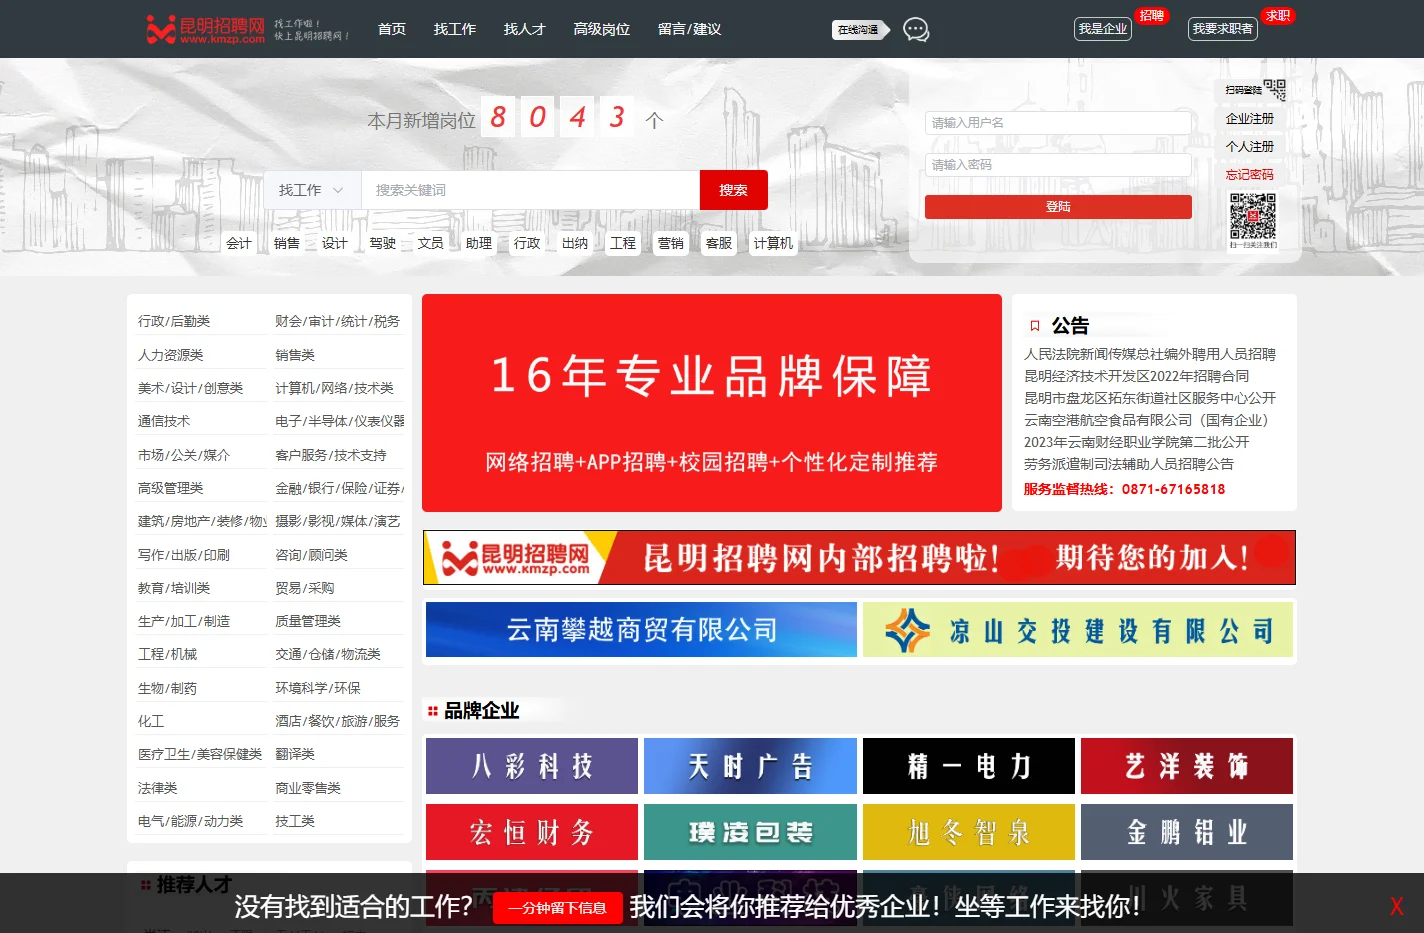Select the 驾驶 quick keyword
1424x933 pixels.
[383, 243]
